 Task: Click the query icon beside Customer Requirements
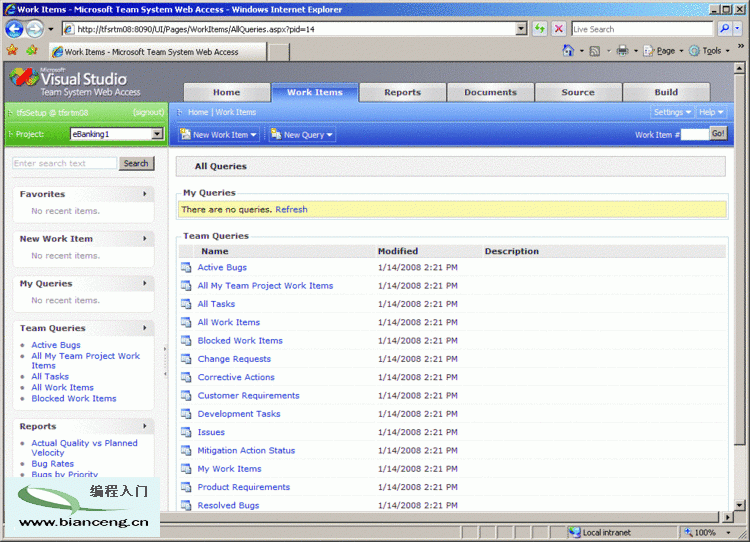pyautogui.click(x=186, y=396)
